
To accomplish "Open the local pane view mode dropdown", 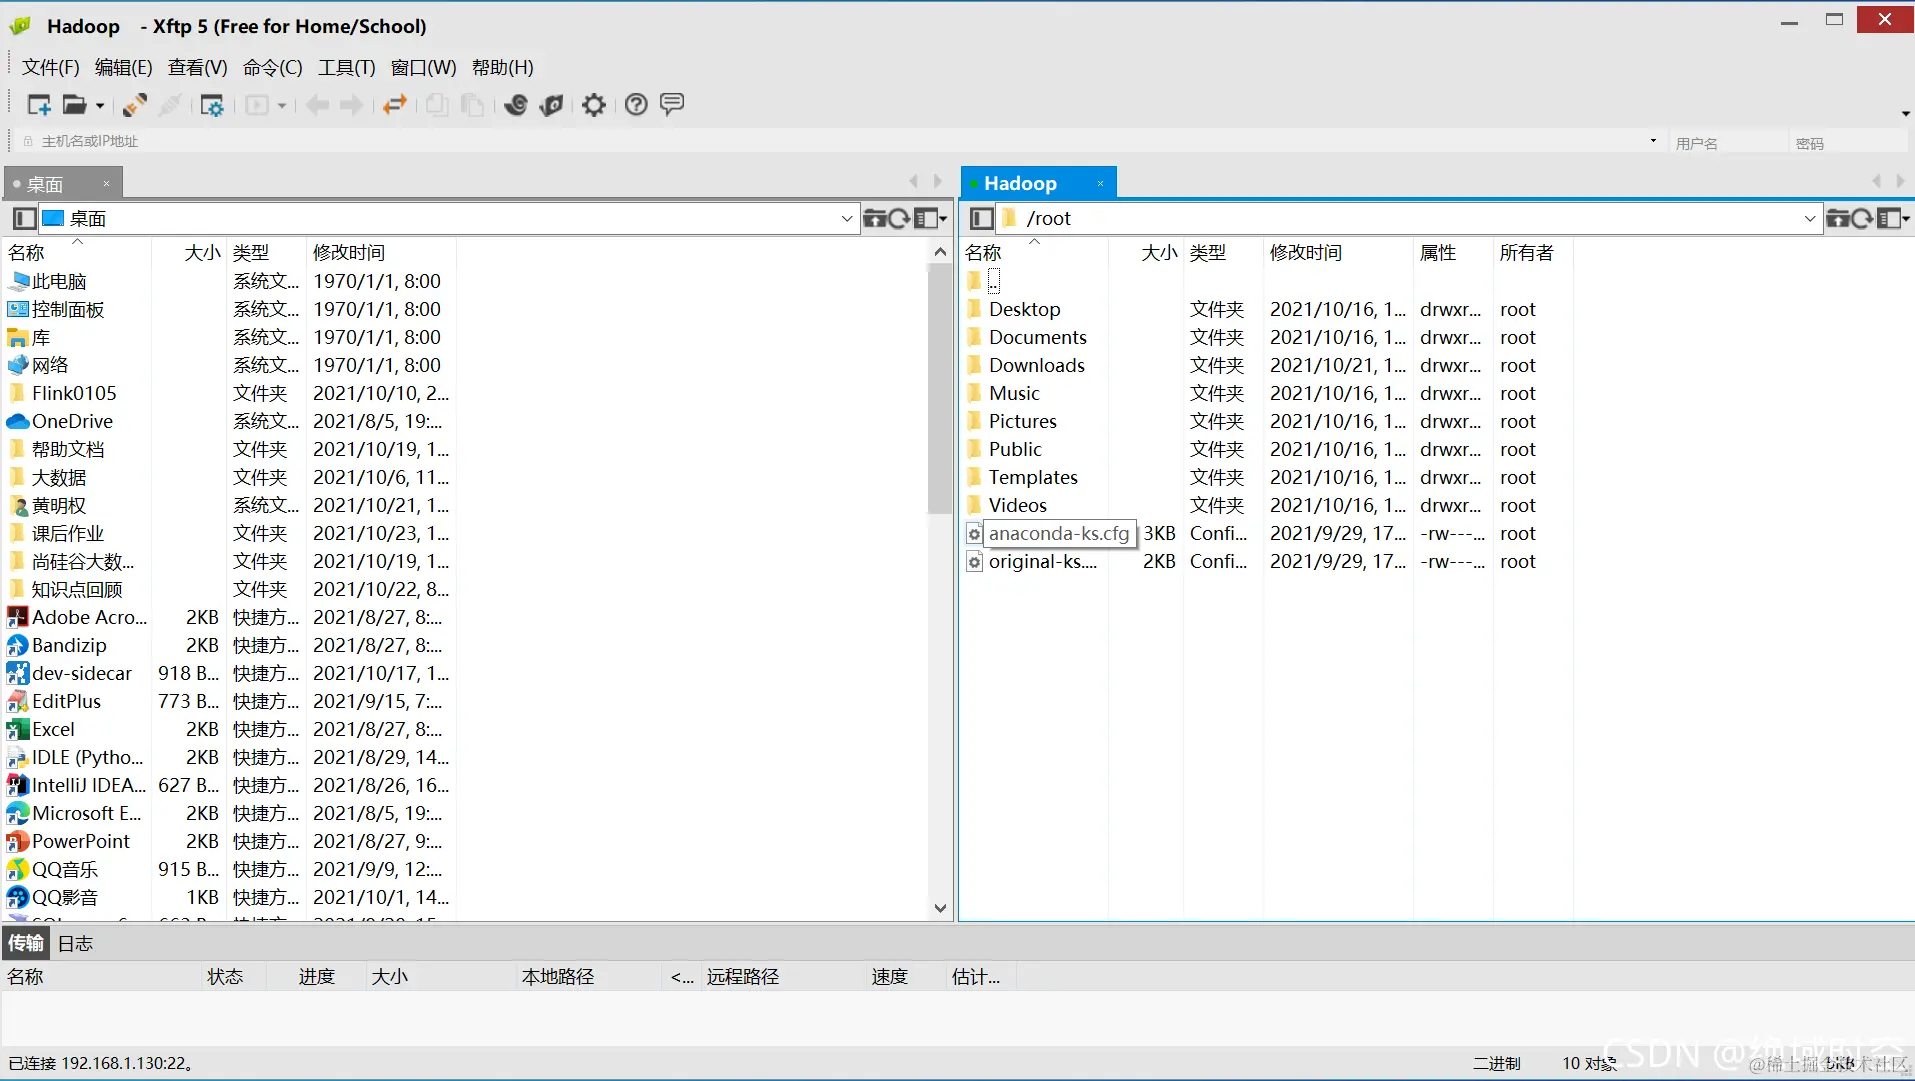I will pyautogui.click(x=930, y=218).
